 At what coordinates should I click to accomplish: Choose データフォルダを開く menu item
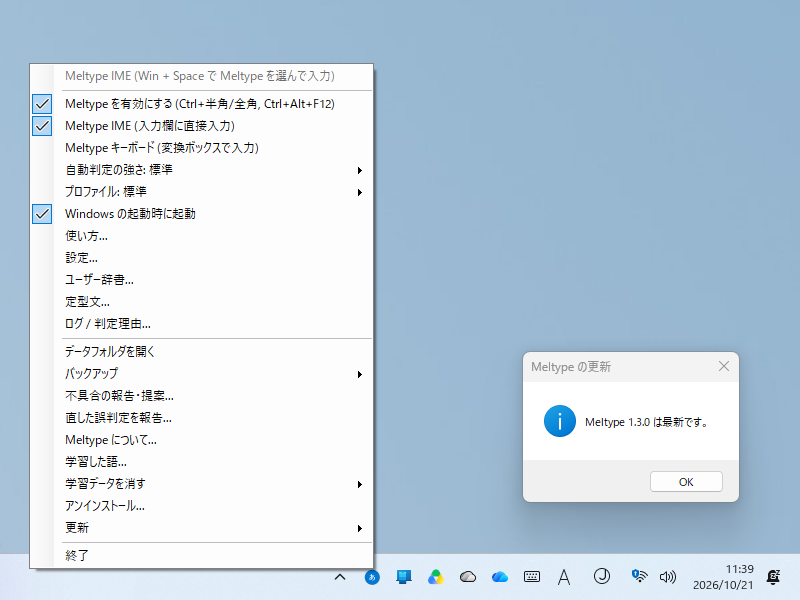[202, 352]
